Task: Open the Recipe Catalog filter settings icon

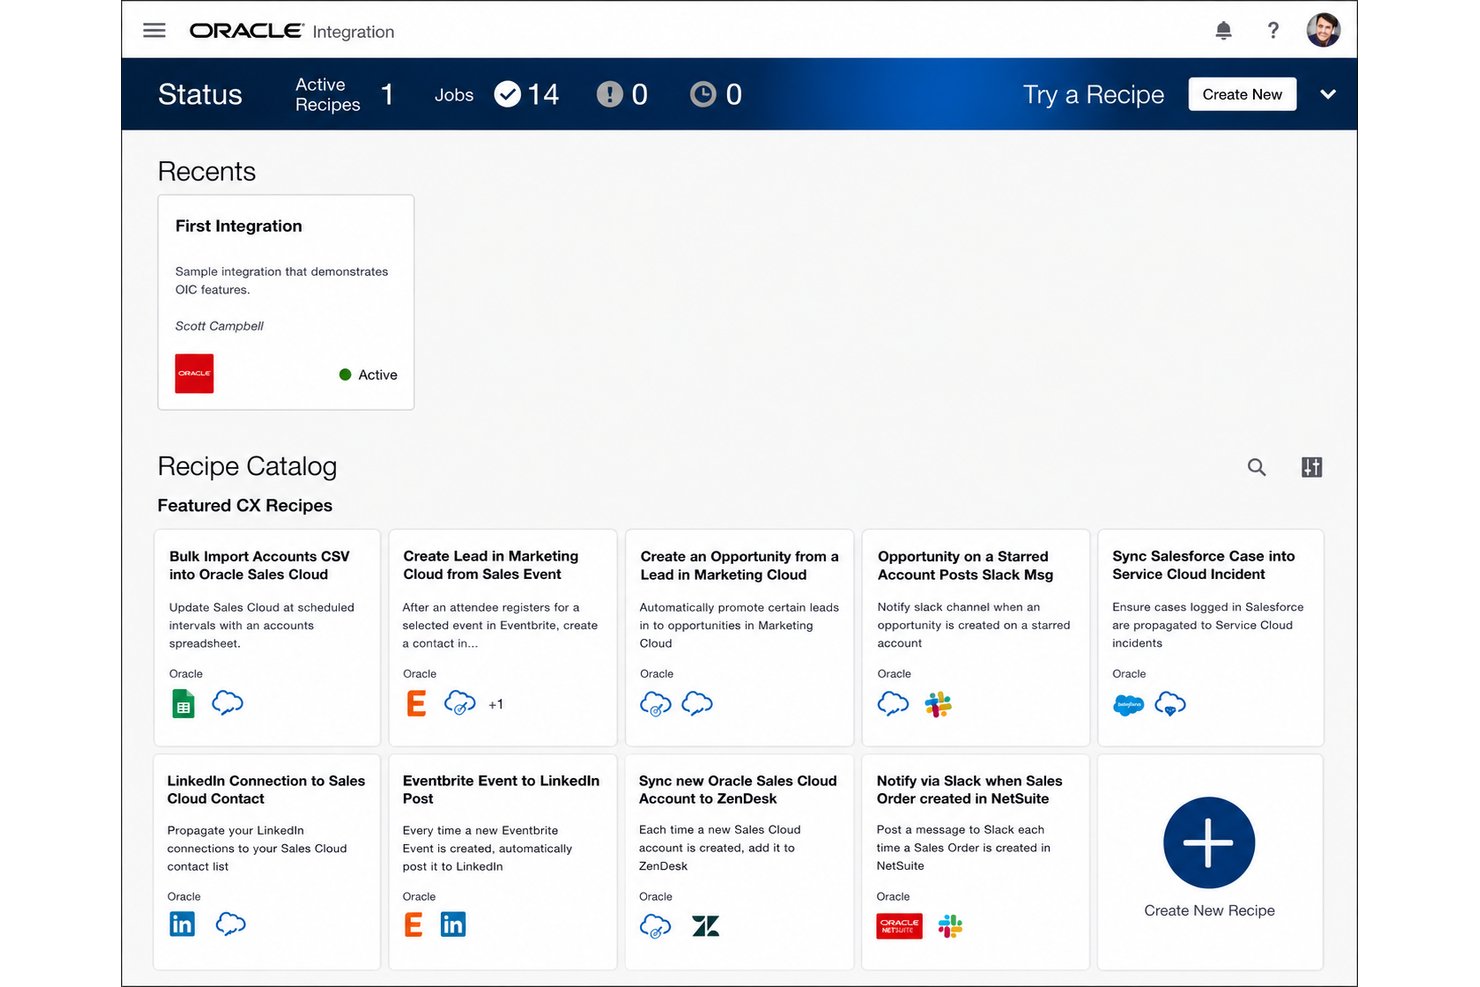Action: [1312, 467]
